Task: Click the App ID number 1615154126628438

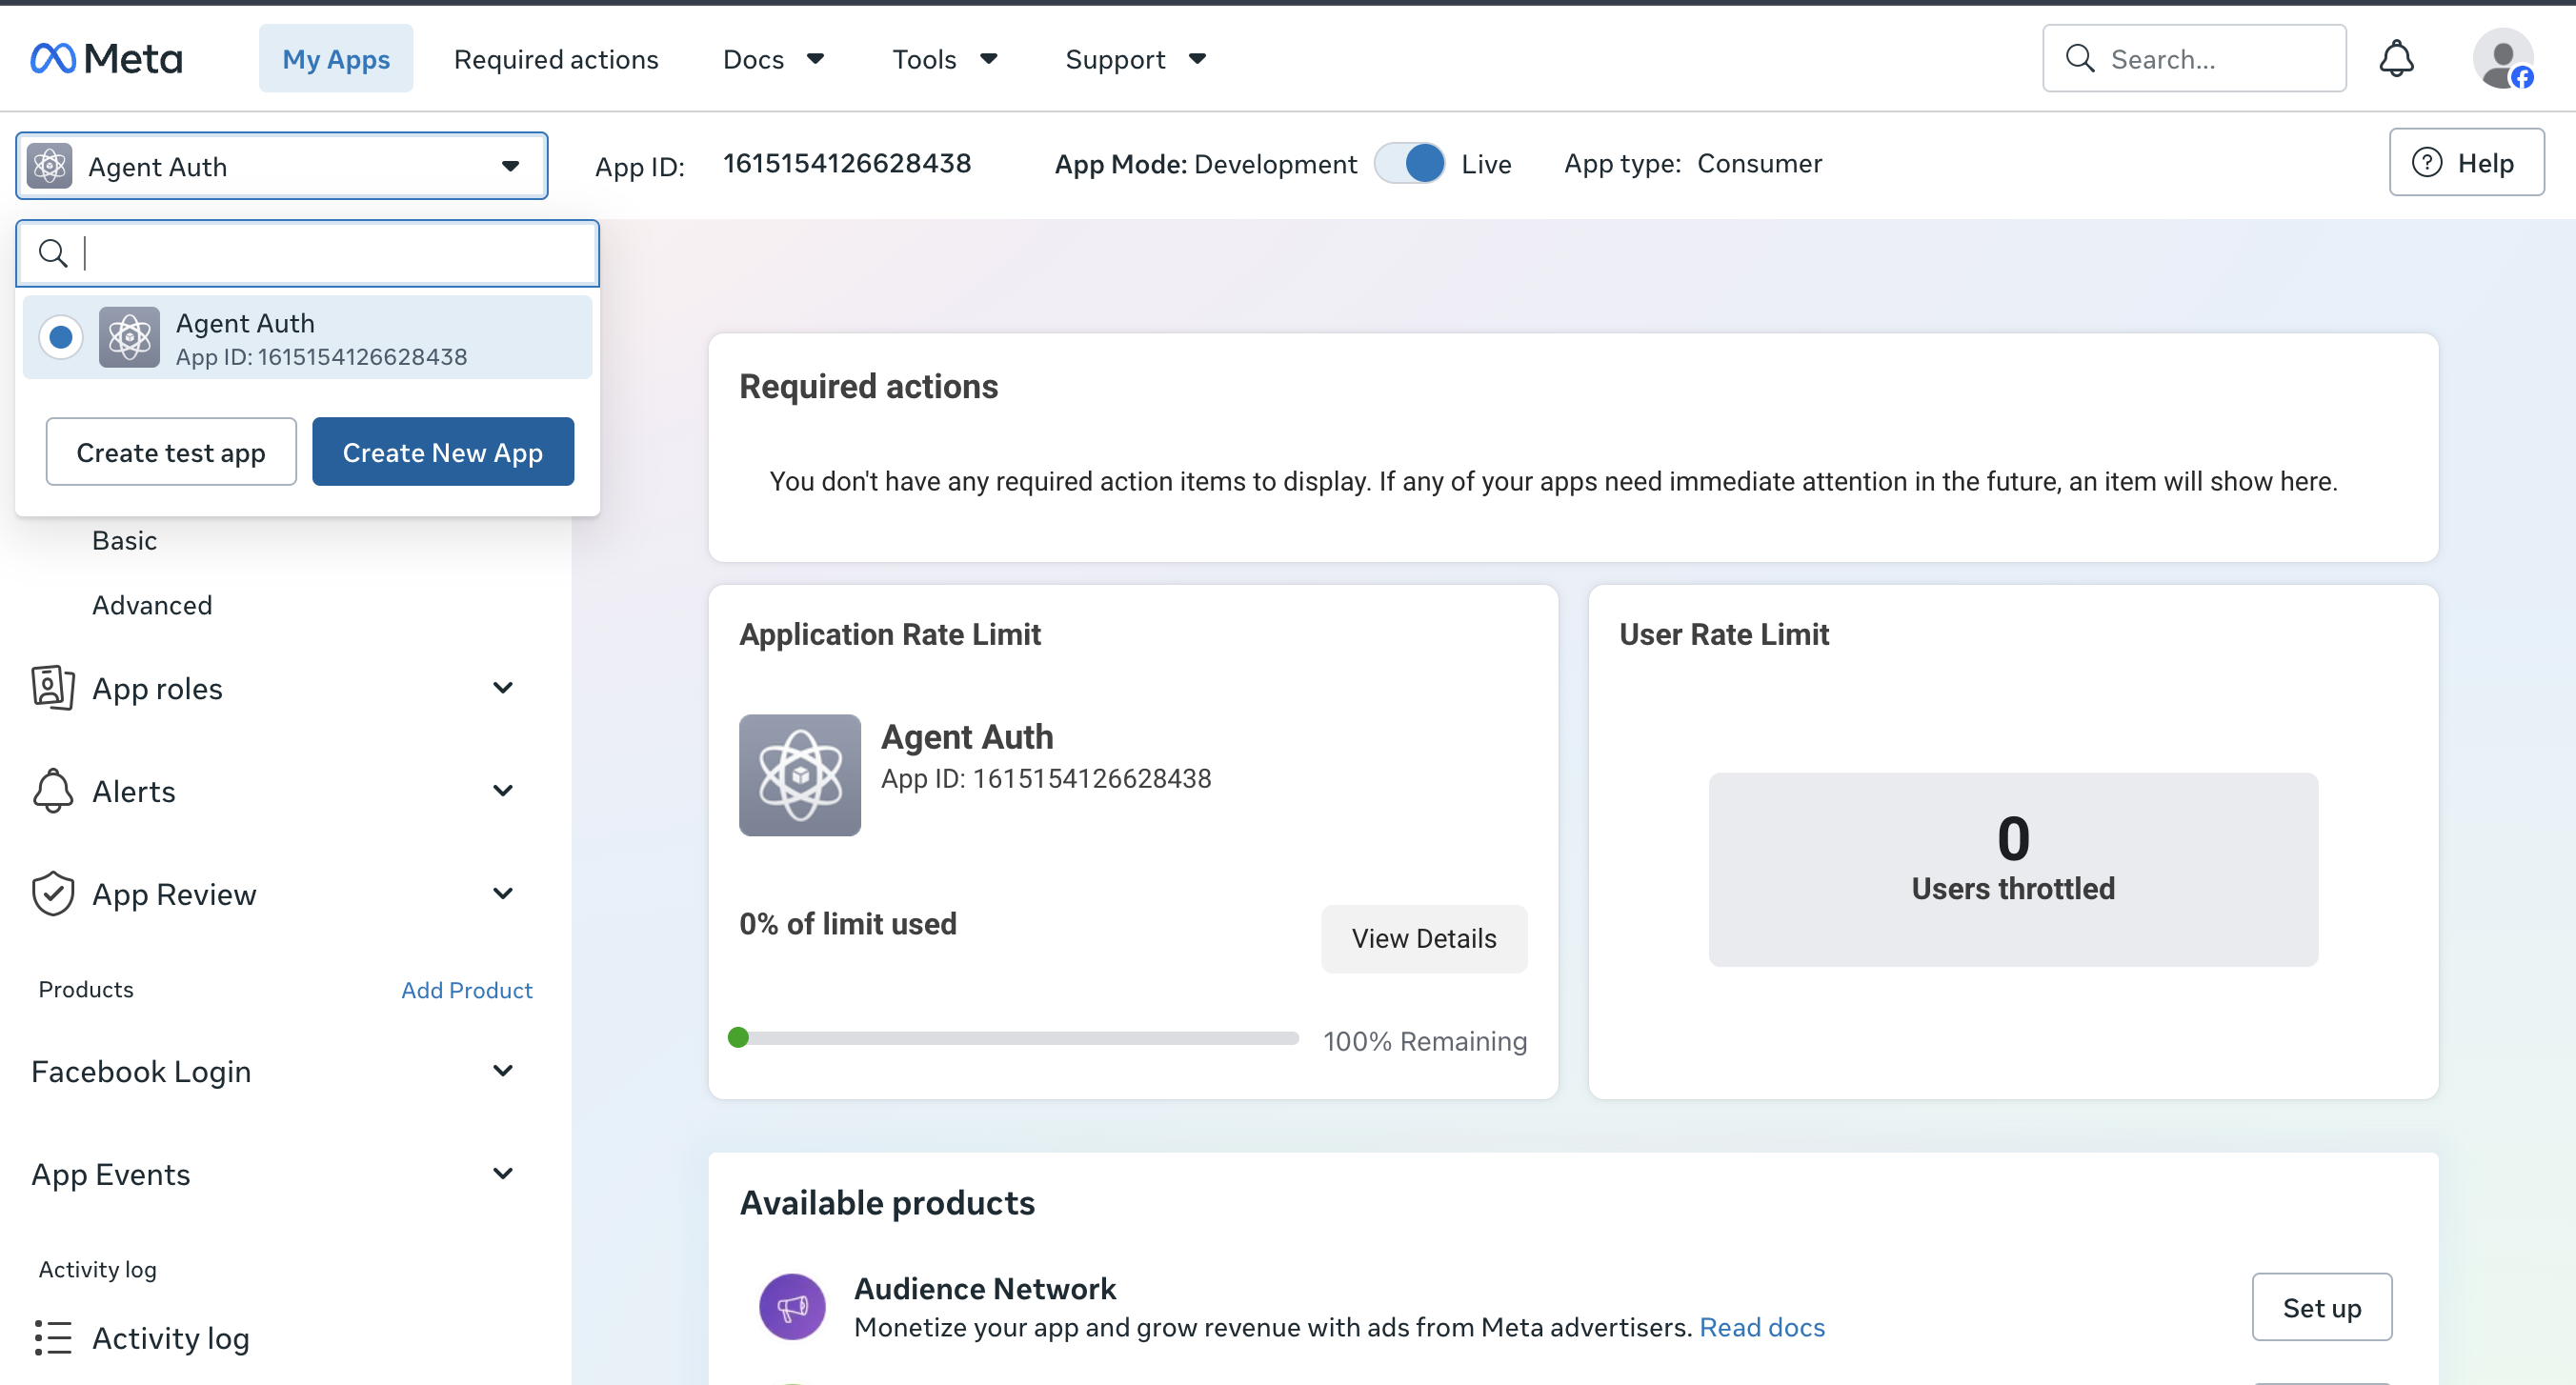Action: coord(847,163)
